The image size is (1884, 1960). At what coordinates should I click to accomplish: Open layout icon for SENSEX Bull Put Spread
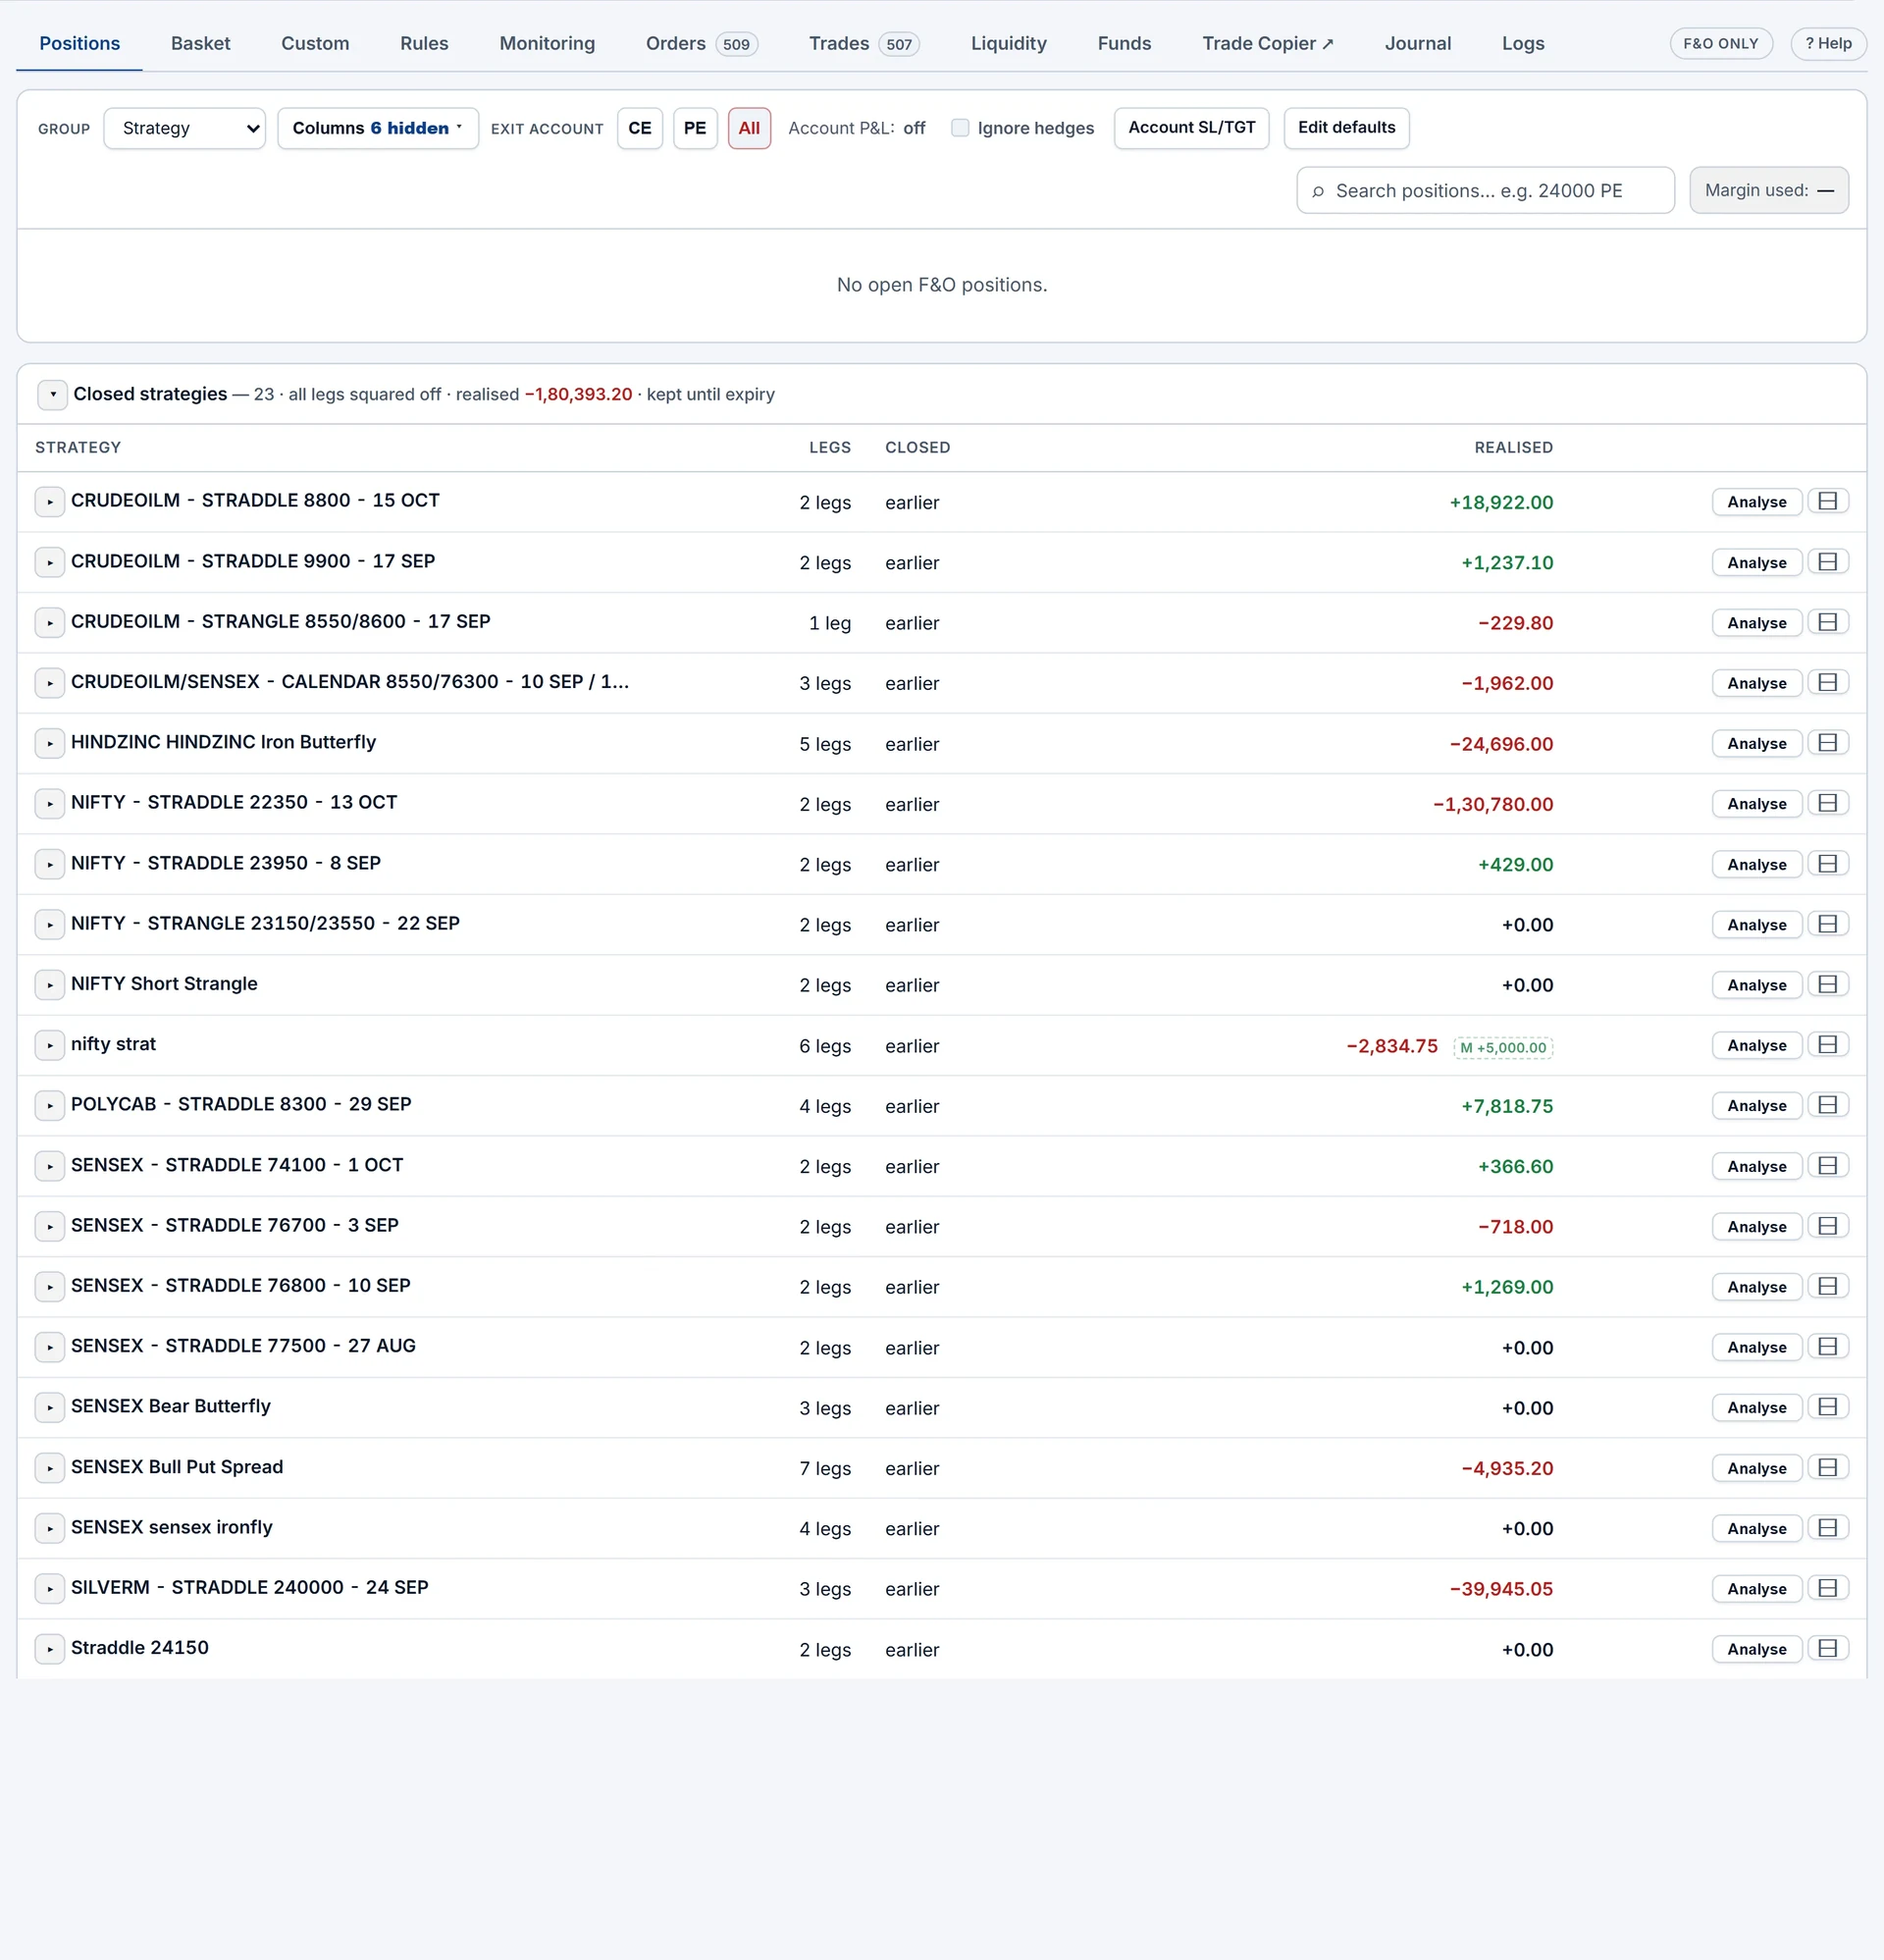[1827, 1467]
